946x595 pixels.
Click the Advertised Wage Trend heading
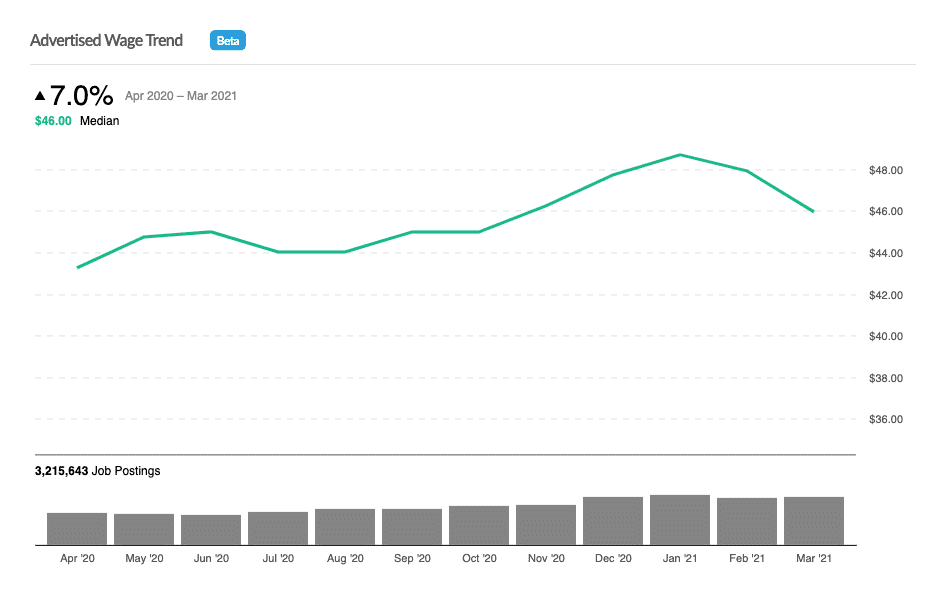107,41
